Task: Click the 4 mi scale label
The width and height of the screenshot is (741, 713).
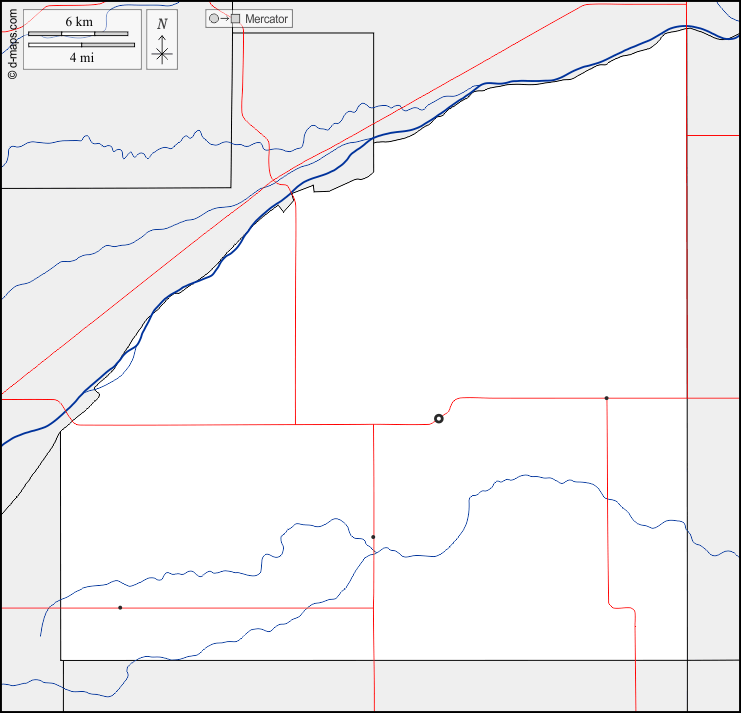Action: tap(80, 57)
